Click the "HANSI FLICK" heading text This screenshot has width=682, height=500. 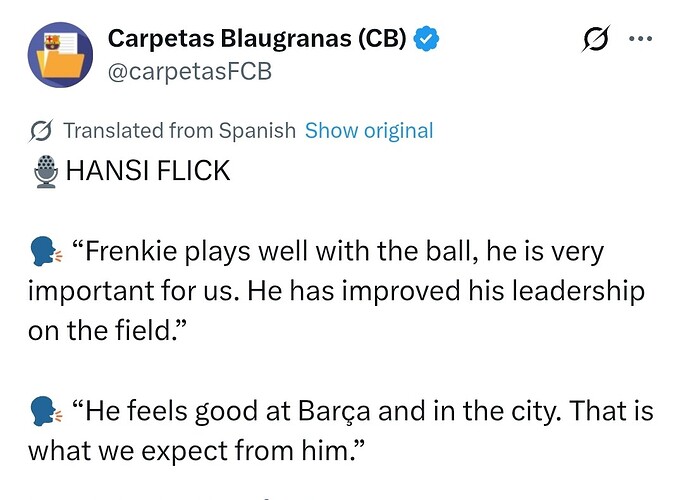tap(148, 172)
